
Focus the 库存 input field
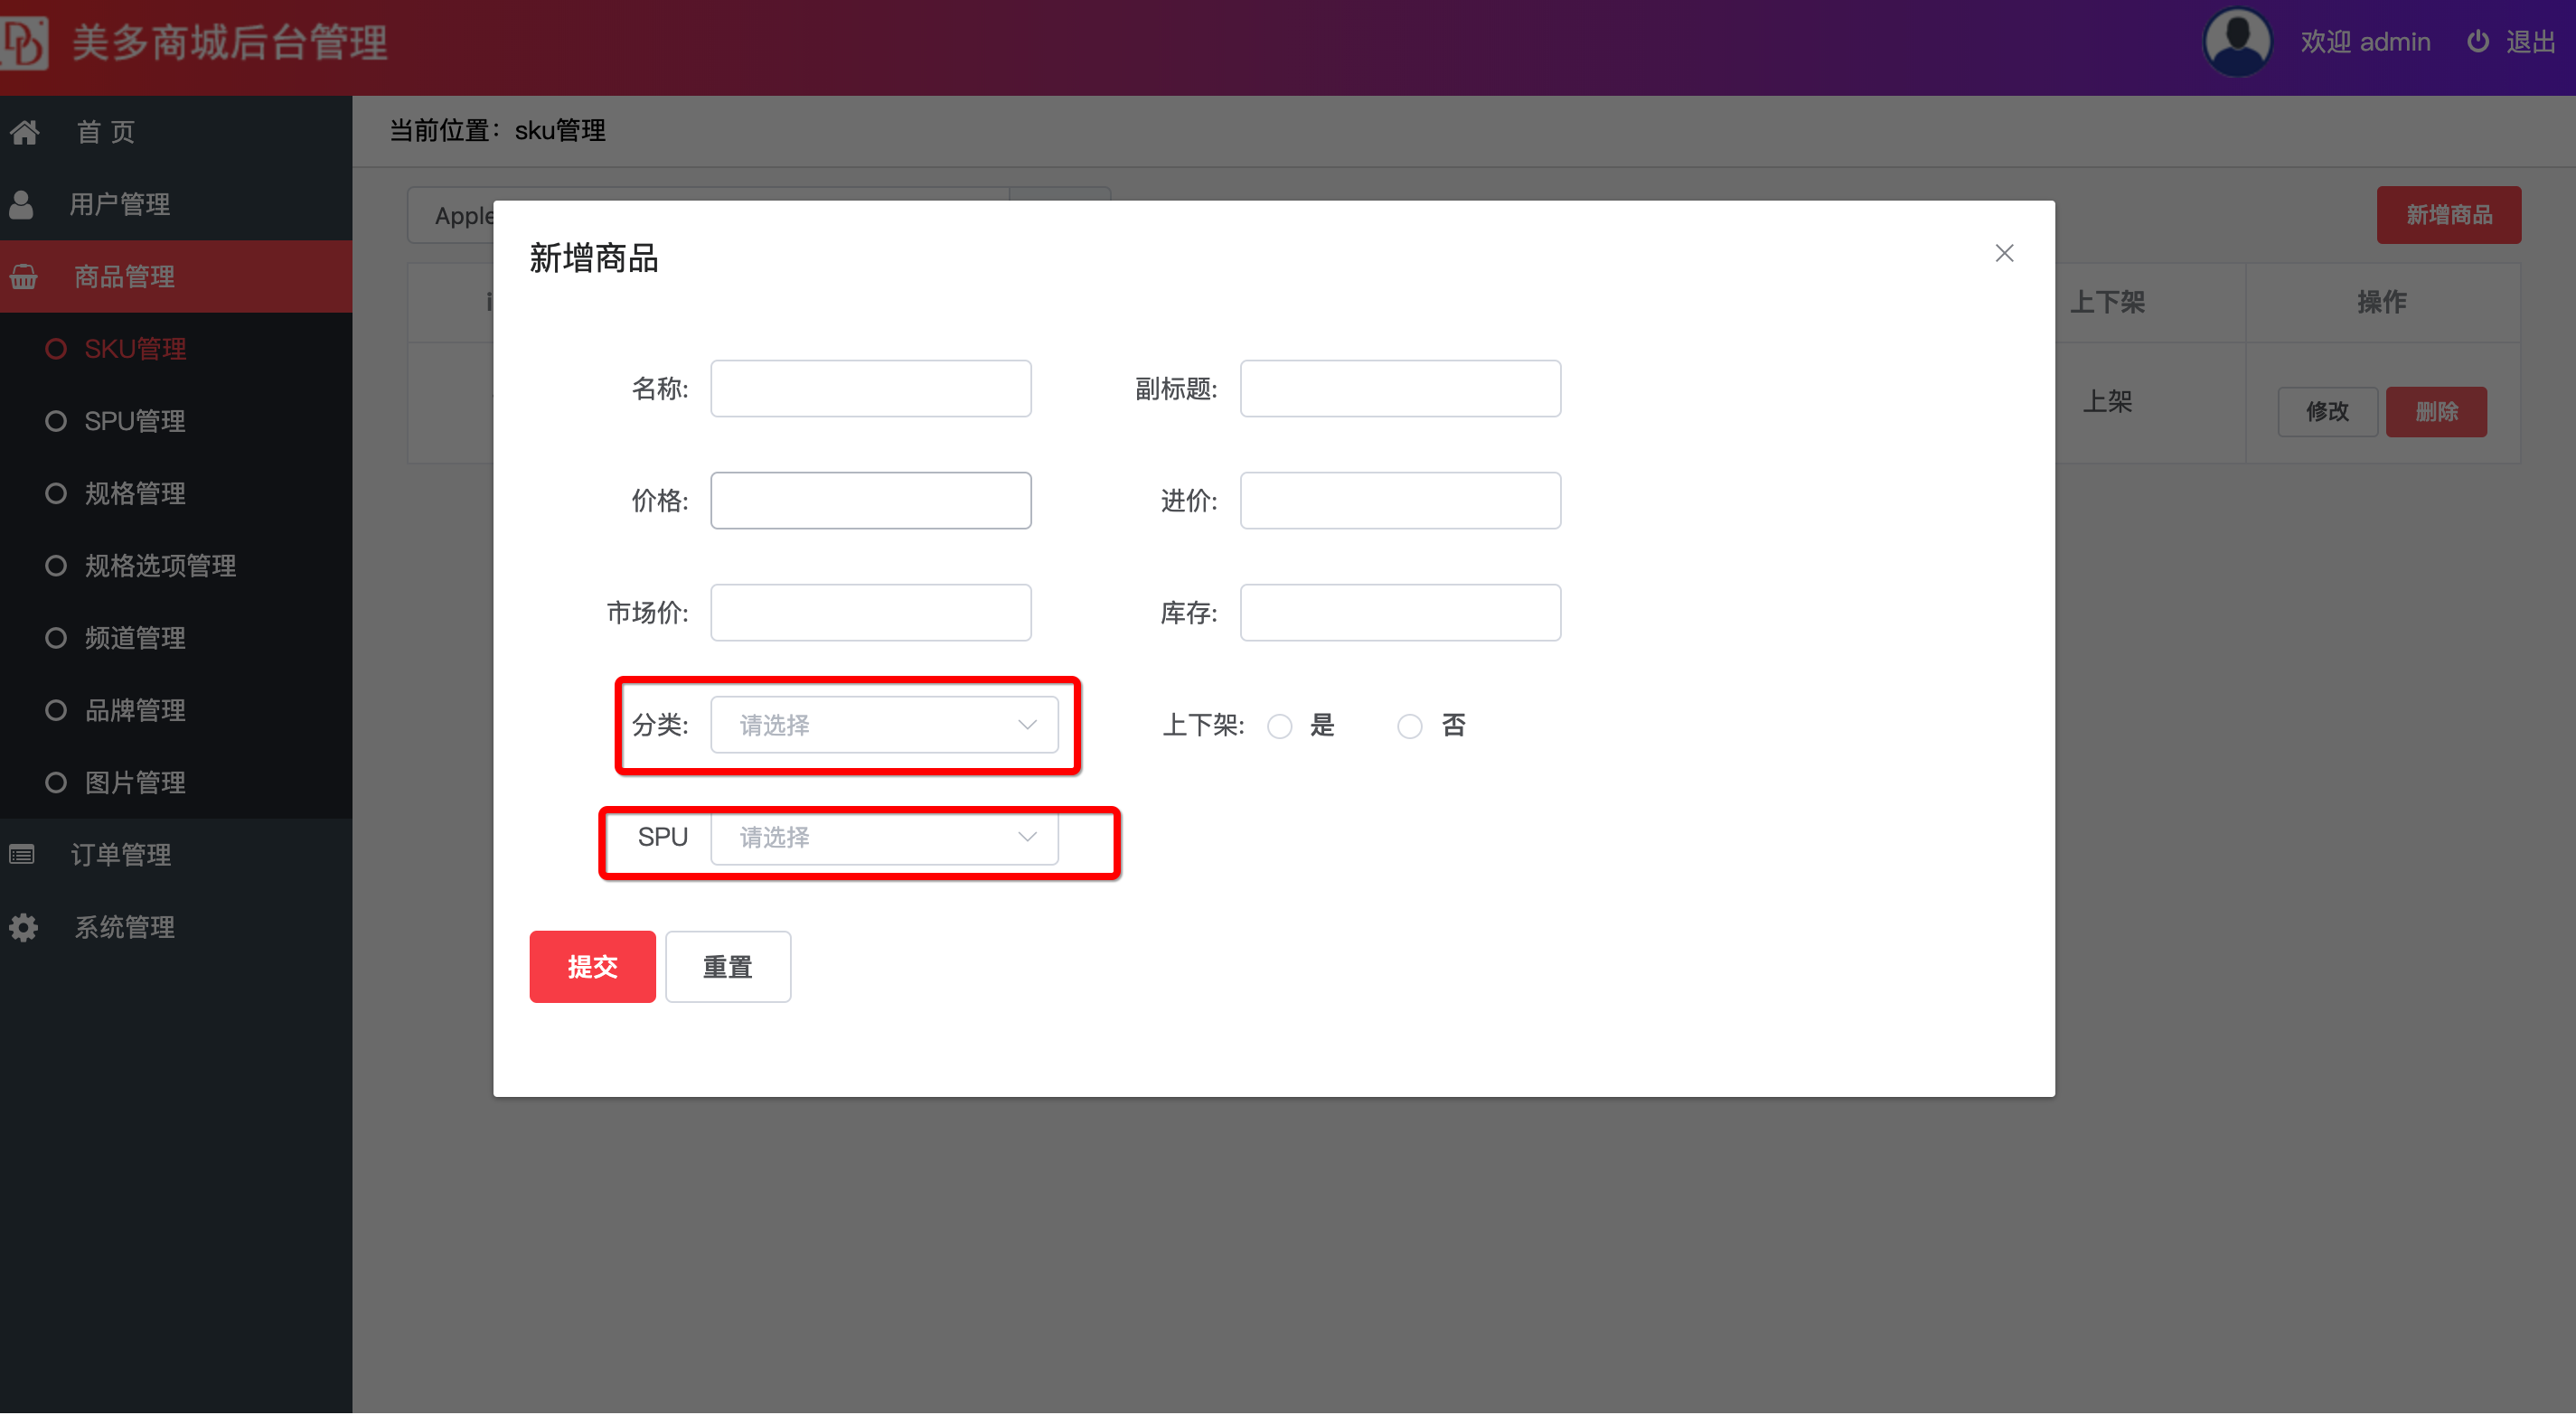(1399, 612)
